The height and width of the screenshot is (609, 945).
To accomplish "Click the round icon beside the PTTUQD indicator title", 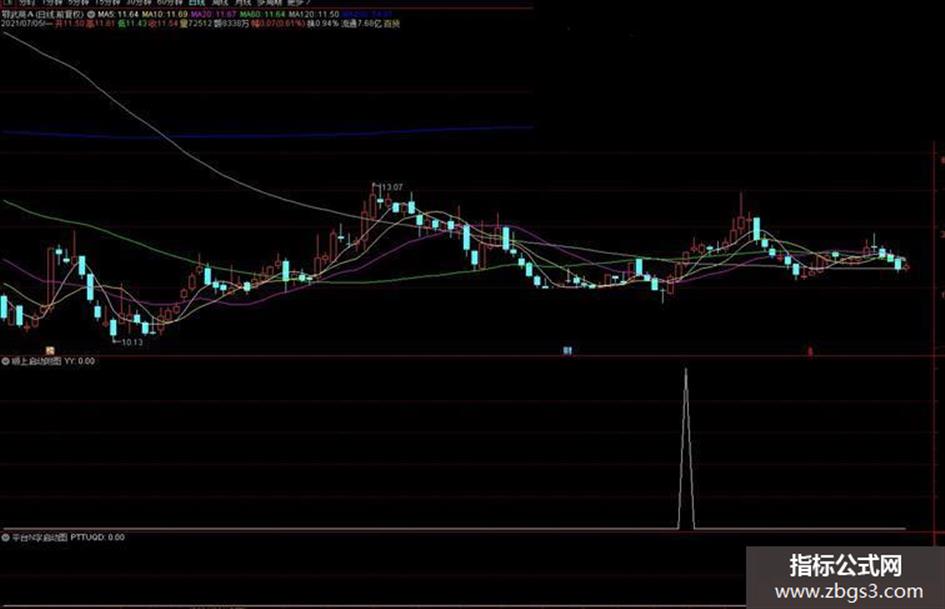I will coord(5,537).
